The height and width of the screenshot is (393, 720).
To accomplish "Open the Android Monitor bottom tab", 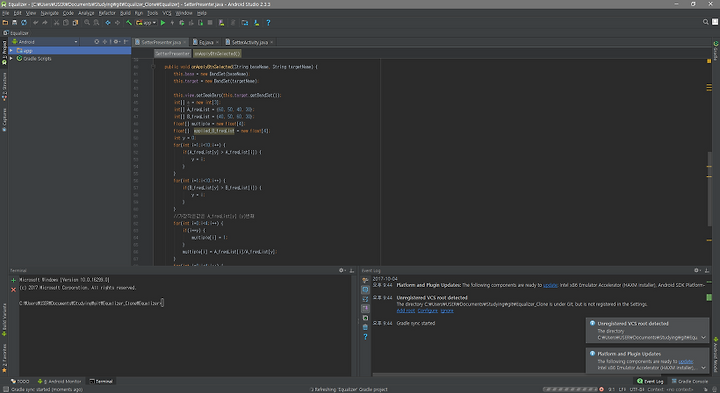I will [60, 381].
